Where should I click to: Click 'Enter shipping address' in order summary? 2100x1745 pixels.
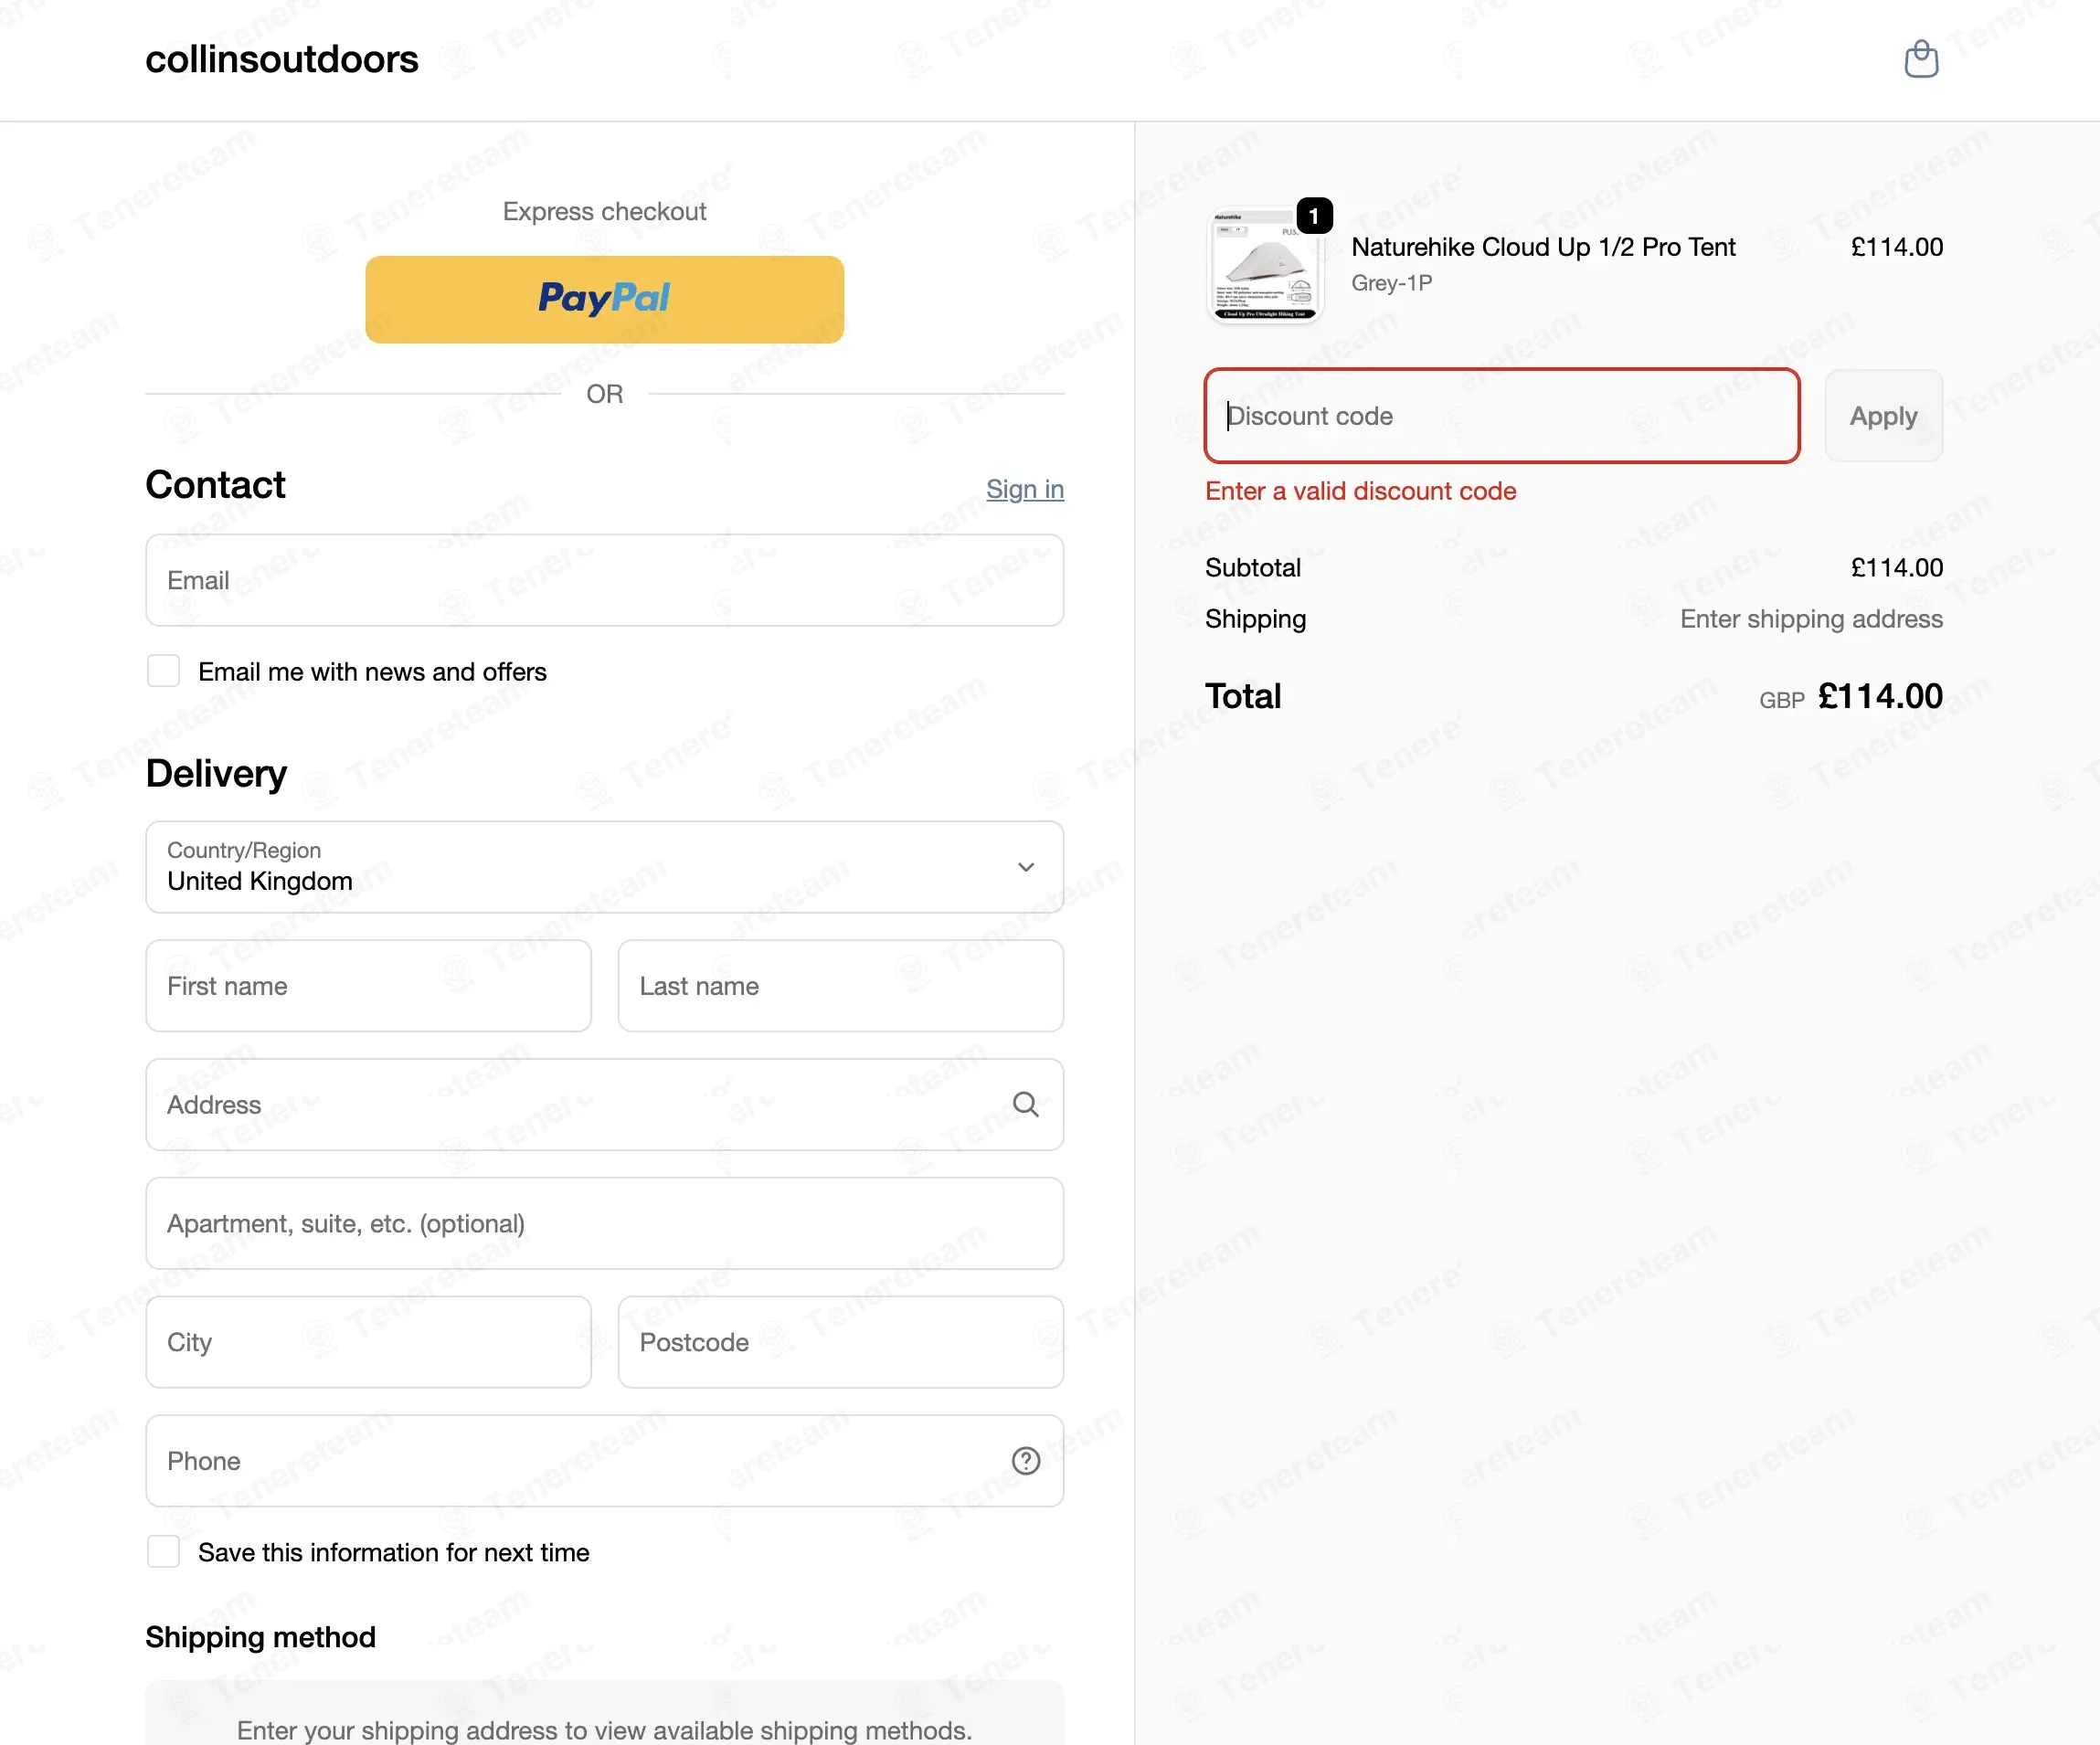[x=1811, y=619]
